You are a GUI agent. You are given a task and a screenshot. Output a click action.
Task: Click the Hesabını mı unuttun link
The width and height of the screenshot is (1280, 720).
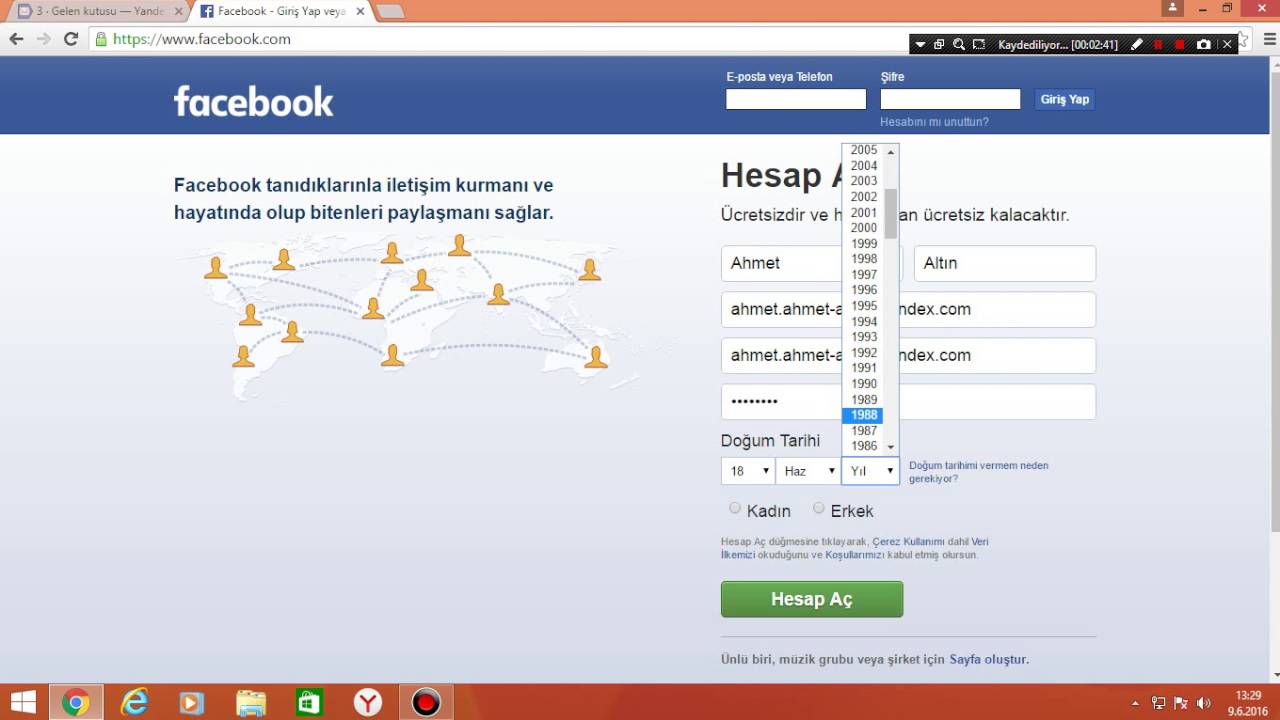(x=934, y=122)
